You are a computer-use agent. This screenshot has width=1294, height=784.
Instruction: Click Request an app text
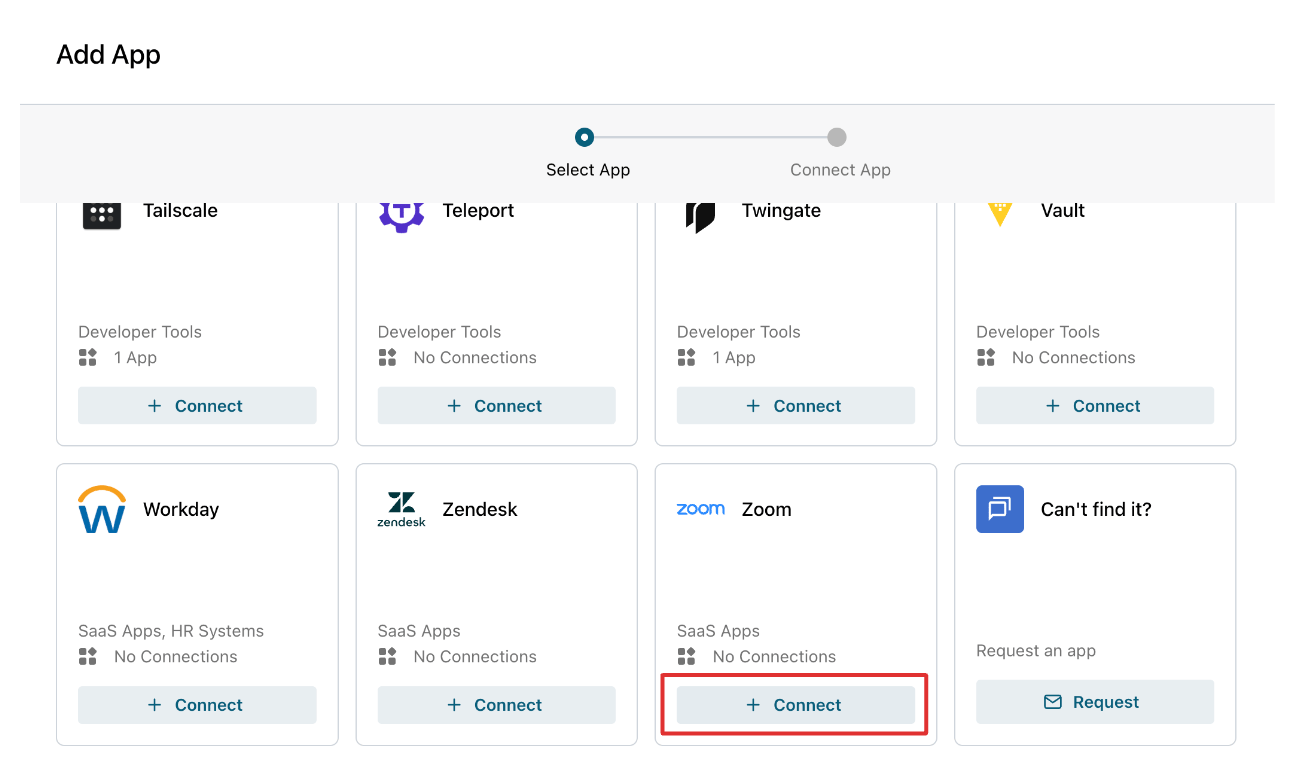pos(1036,651)
